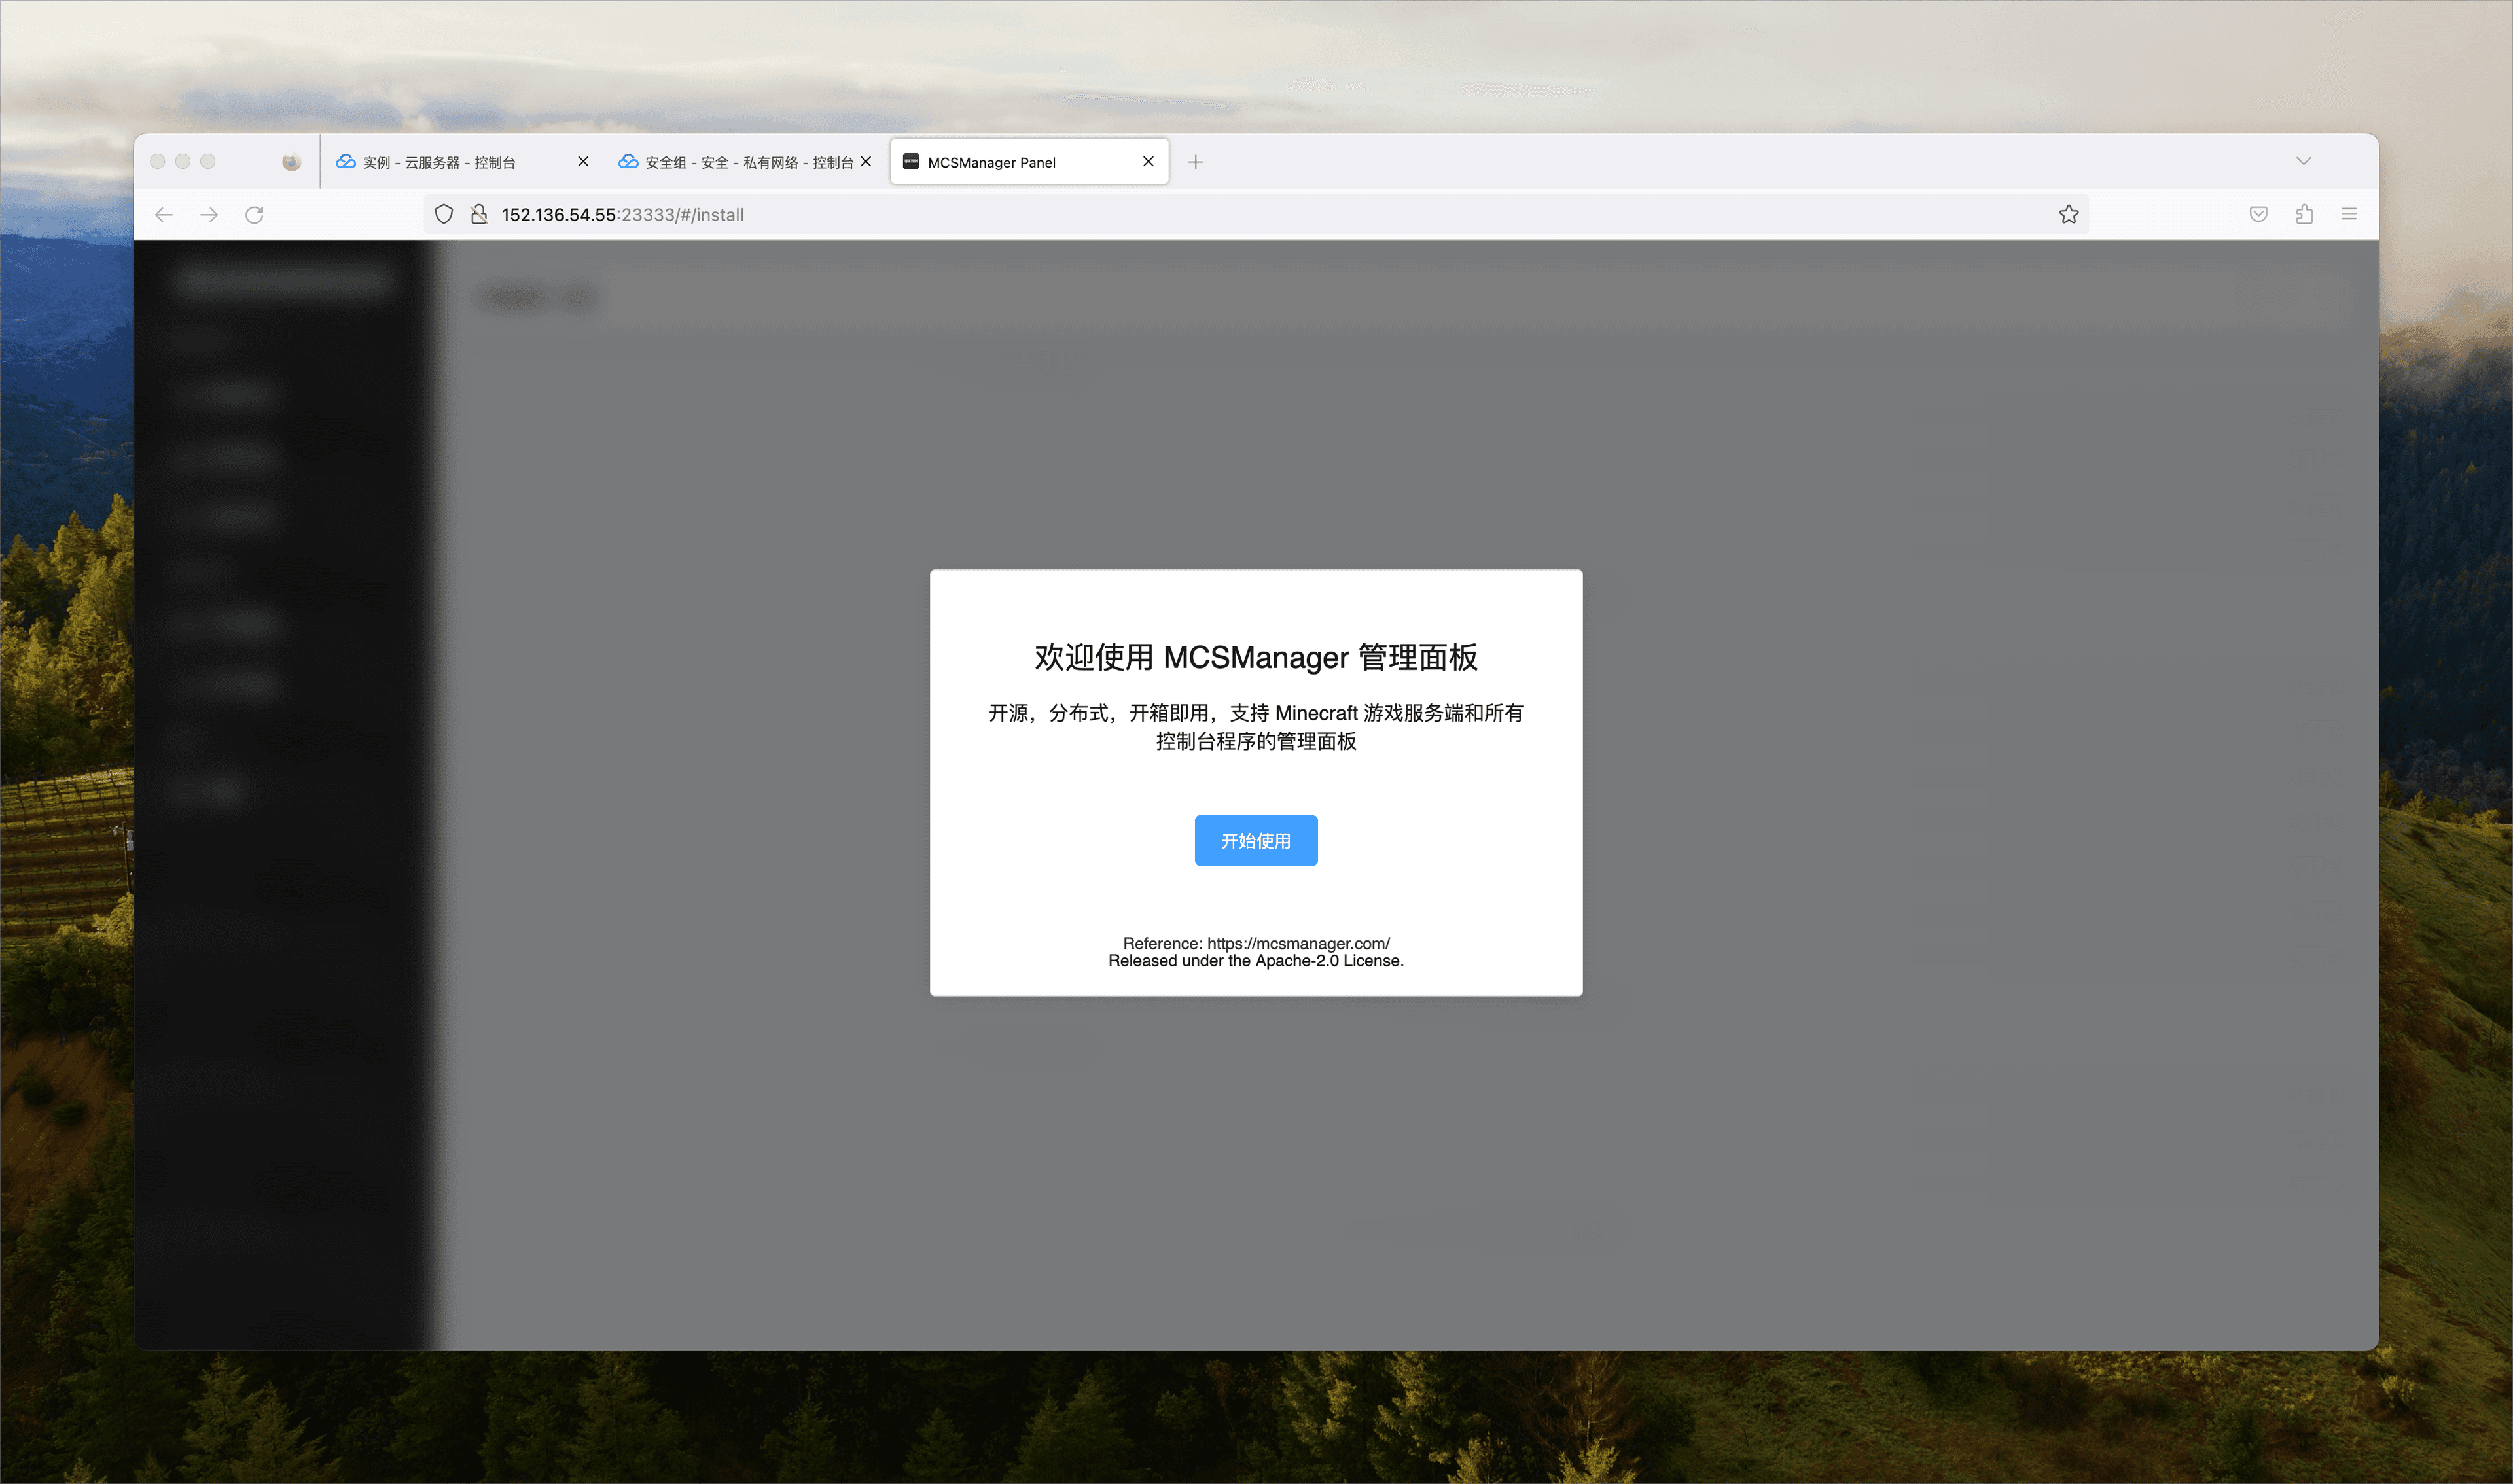Open the Firefox hamburger menu
Viewport: 2513px width, 1484px height.
(x=2349, y=214)
